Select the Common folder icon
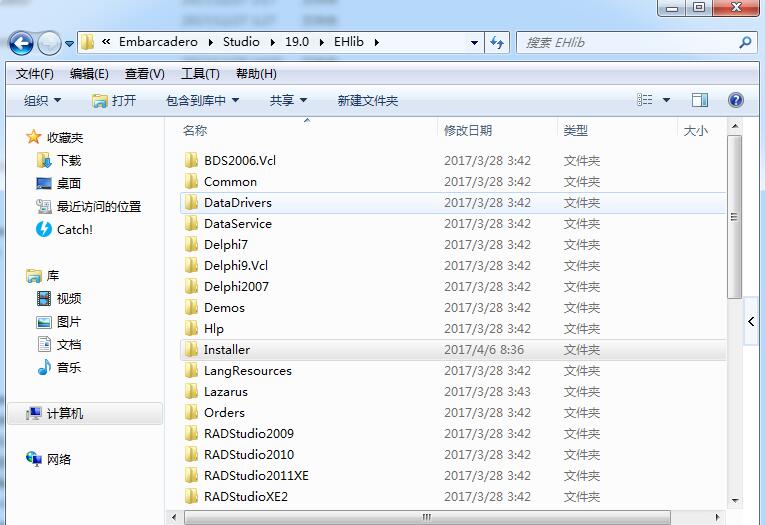This screenshot has width=765, height=525. click(x=191, y=181)
